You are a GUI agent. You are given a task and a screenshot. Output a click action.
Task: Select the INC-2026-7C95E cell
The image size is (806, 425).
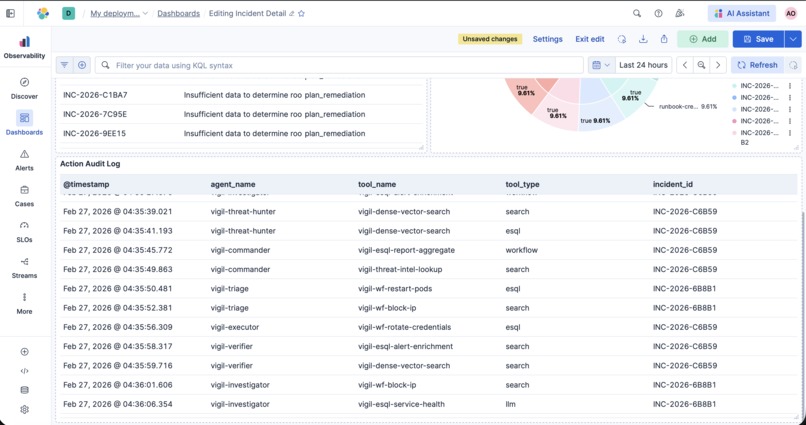(x=95, y=114)
